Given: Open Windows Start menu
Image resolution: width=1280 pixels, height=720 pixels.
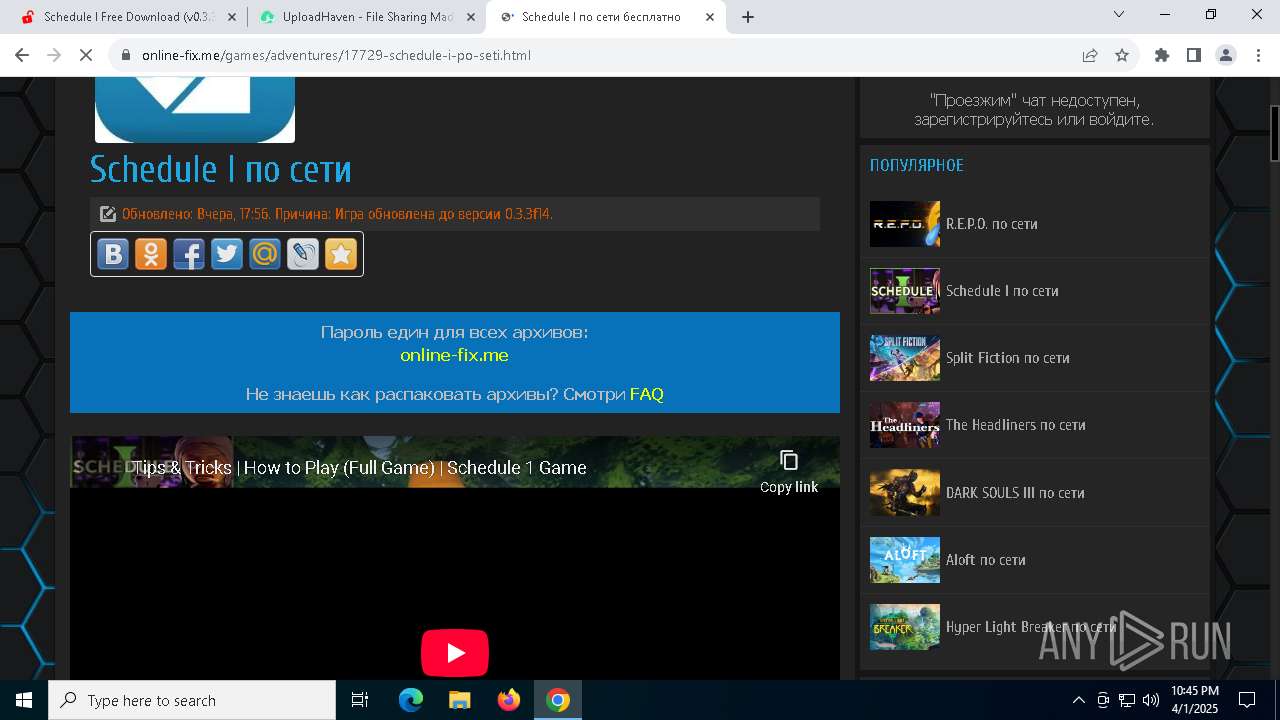Looking at the screenshot, I should point(24,700).
